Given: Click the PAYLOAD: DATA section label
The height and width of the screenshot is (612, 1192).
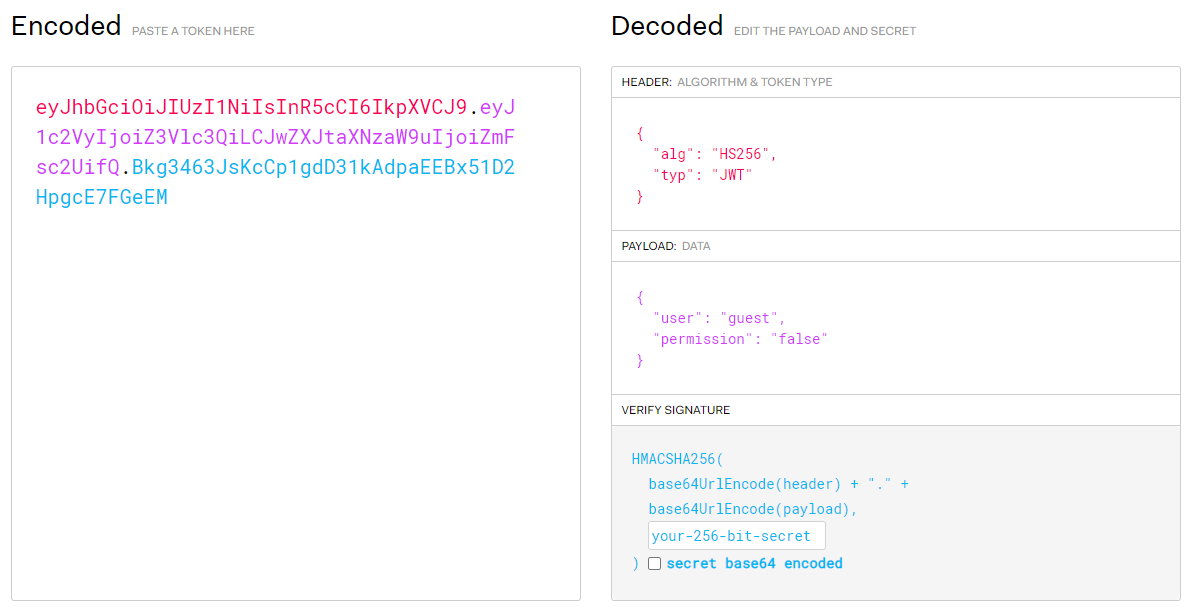Looking at the screenshot, I should tap(666, 246).
